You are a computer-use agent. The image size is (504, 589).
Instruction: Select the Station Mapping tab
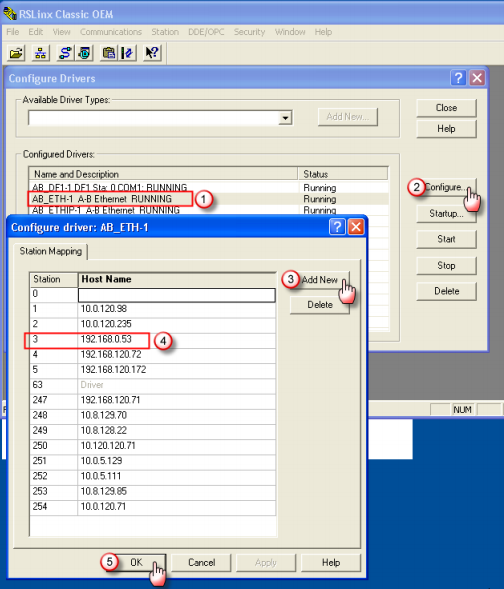pos(50,251)
